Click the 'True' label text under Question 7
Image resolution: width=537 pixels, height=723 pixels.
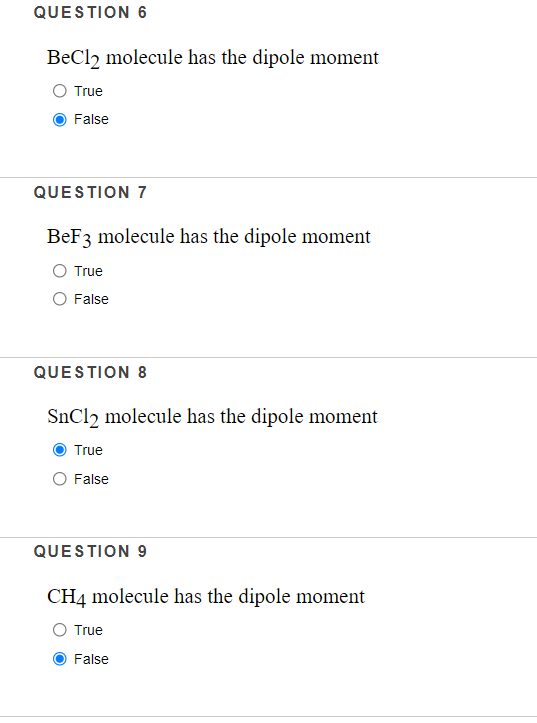point(89,271)
